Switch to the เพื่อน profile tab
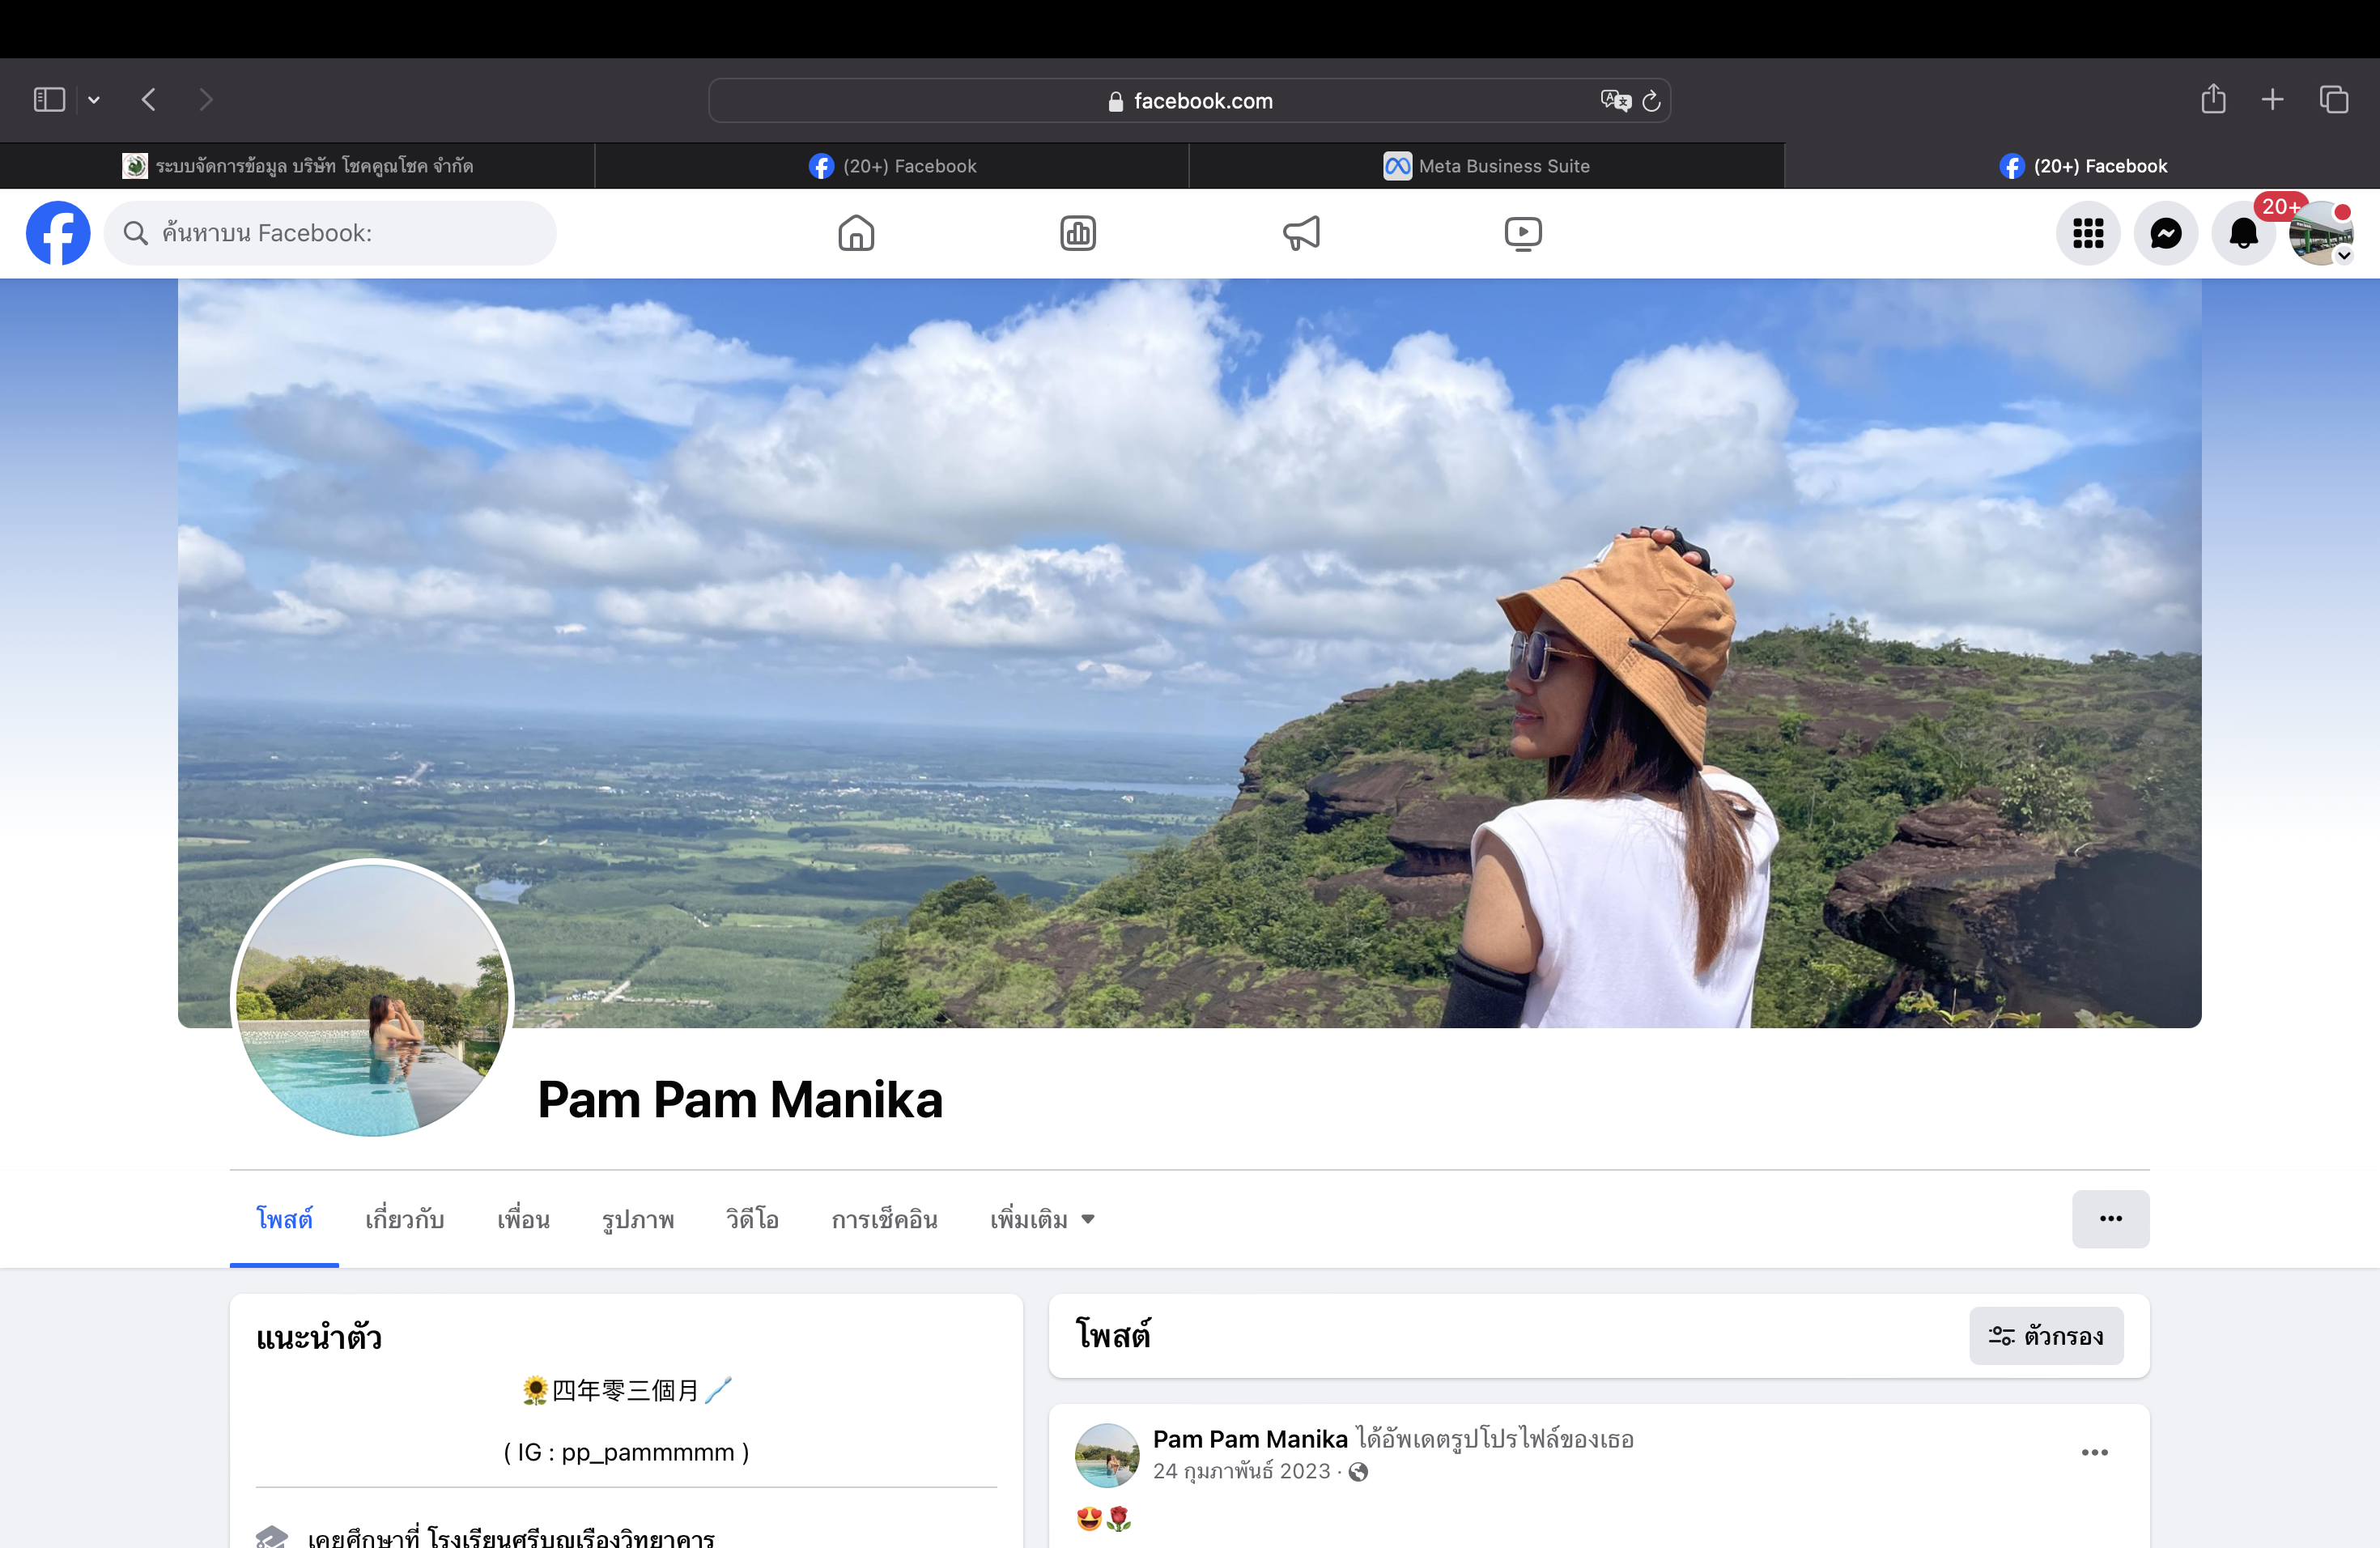 pos(523,1219)
